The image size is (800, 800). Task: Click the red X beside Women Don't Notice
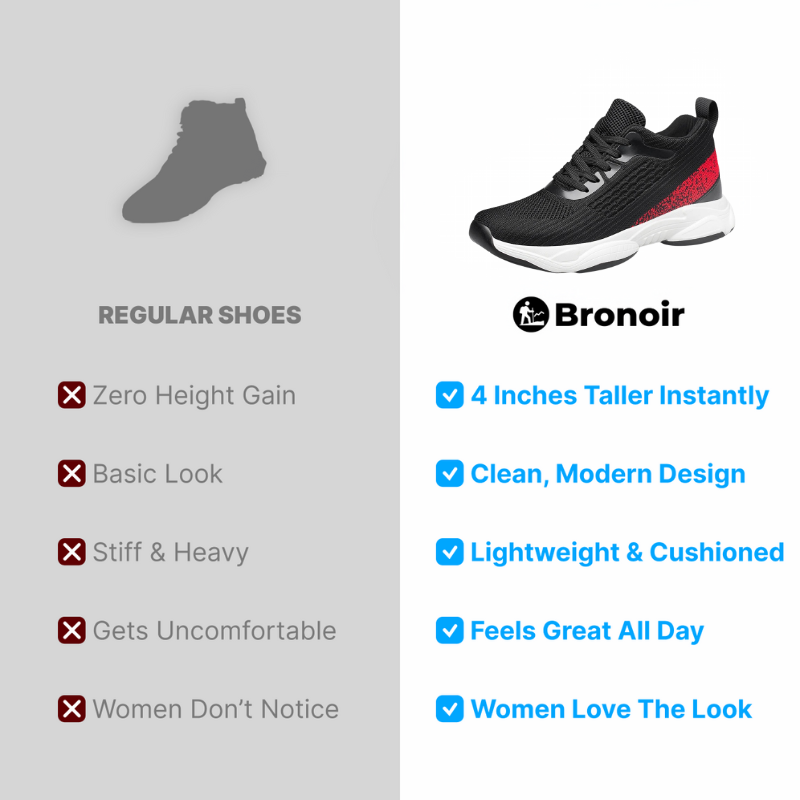pyautogui.click(x=71, y=709)
